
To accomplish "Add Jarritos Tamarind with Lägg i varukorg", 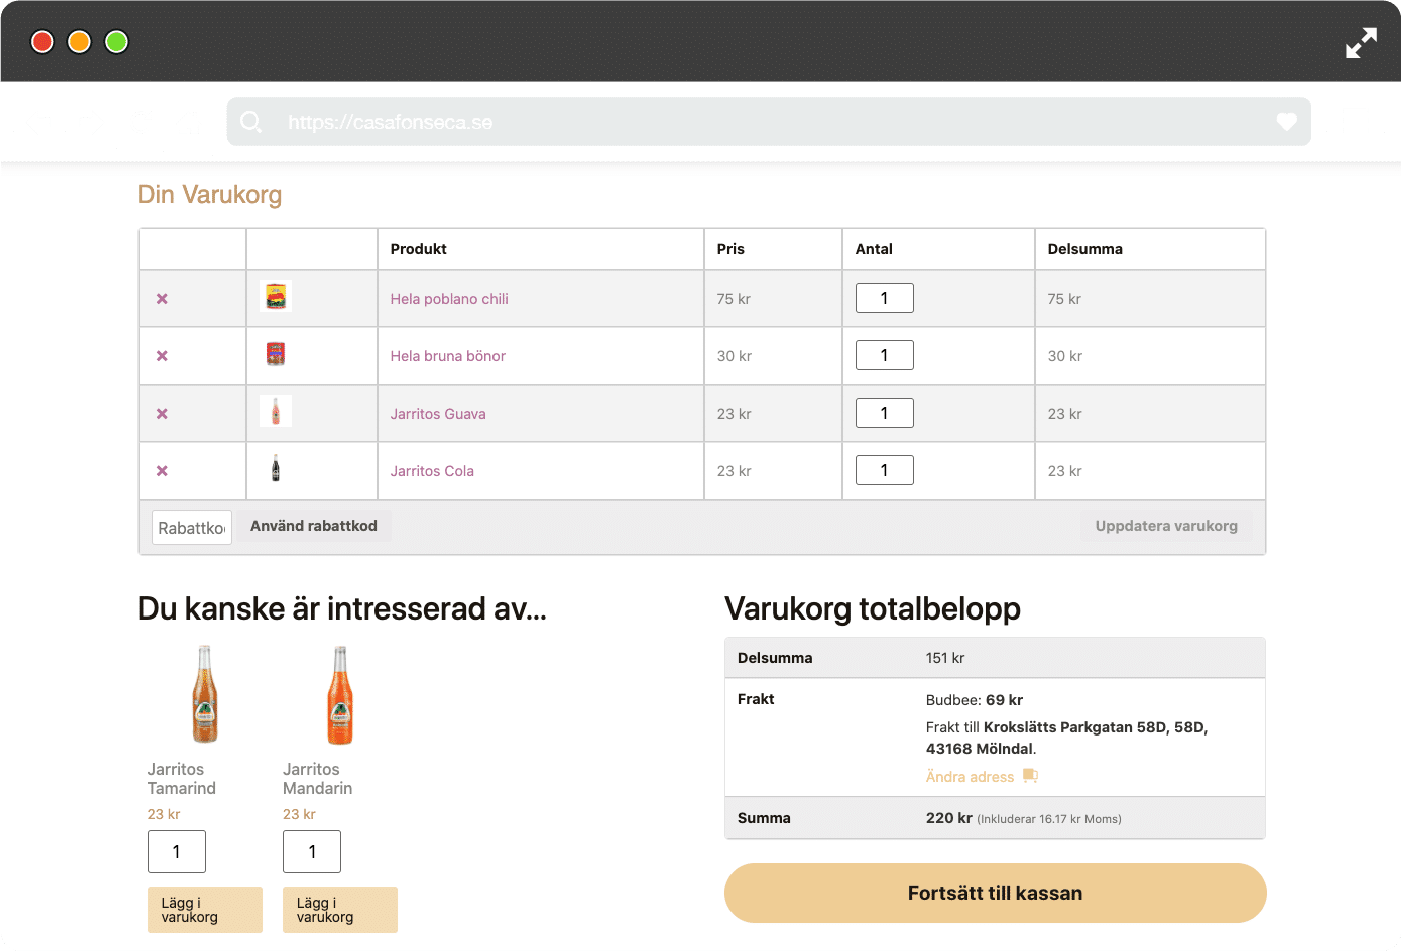I will (205, 910).
